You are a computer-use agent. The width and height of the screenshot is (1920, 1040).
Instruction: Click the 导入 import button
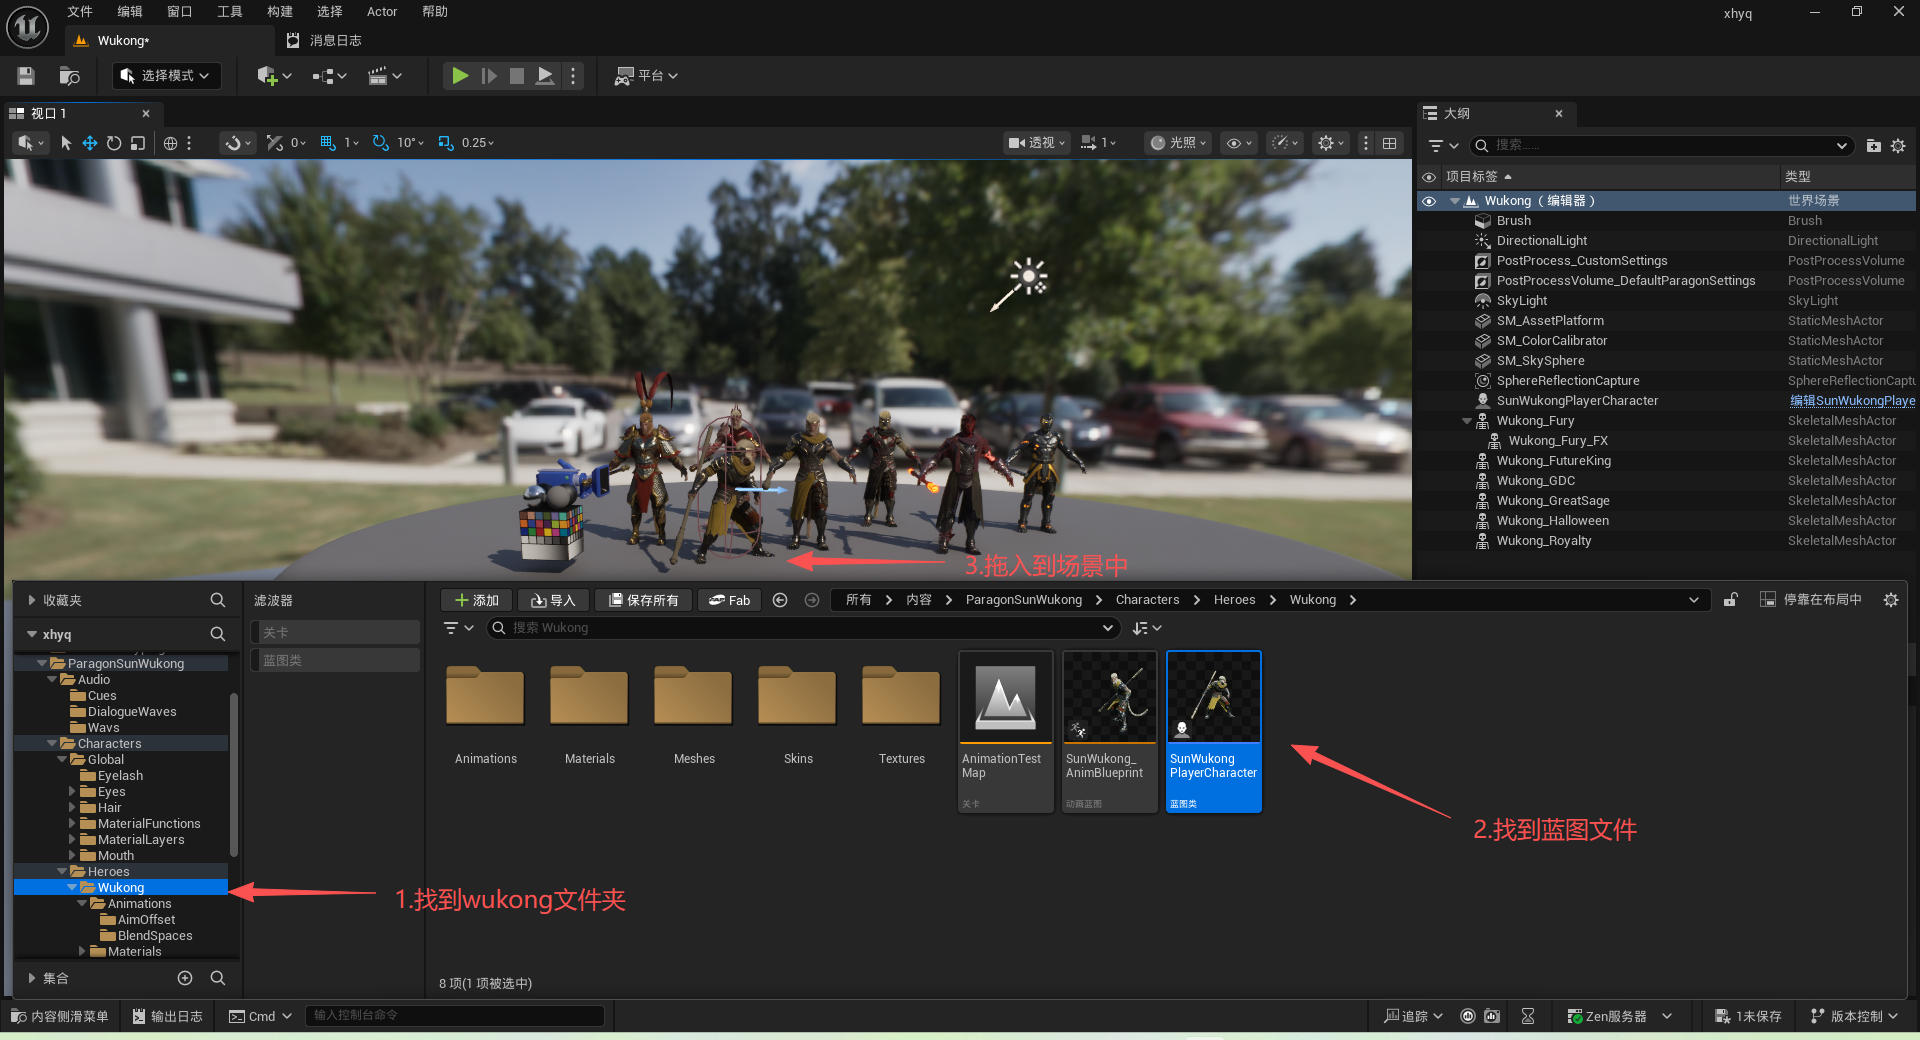click(x=553, y=600)
